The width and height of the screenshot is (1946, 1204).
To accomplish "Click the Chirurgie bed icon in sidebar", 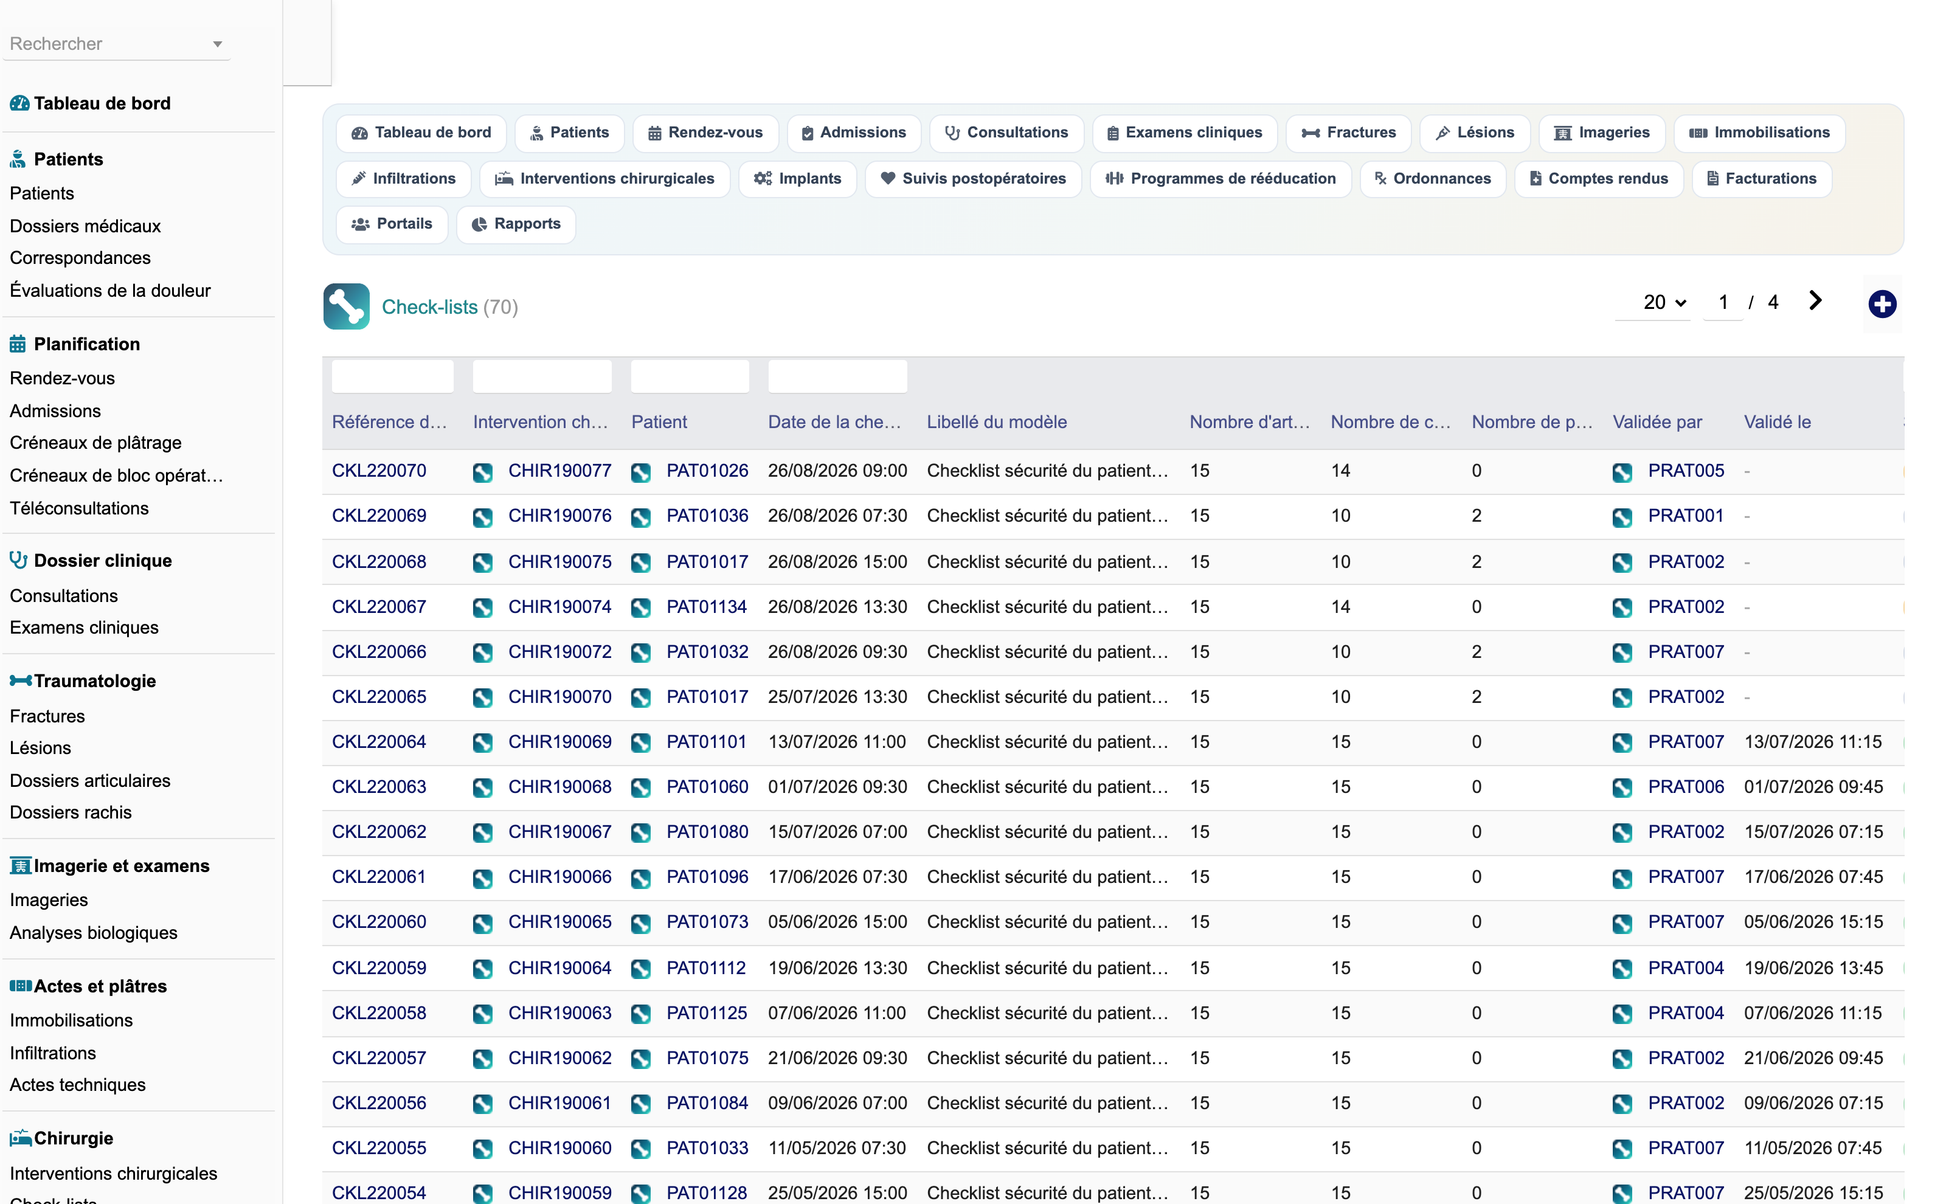I will click(x=20, y=1138).
